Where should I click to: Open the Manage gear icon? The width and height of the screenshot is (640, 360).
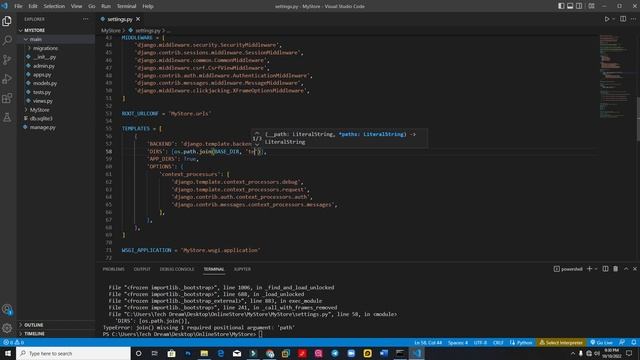pyautogui.click(x=7, y=328)
